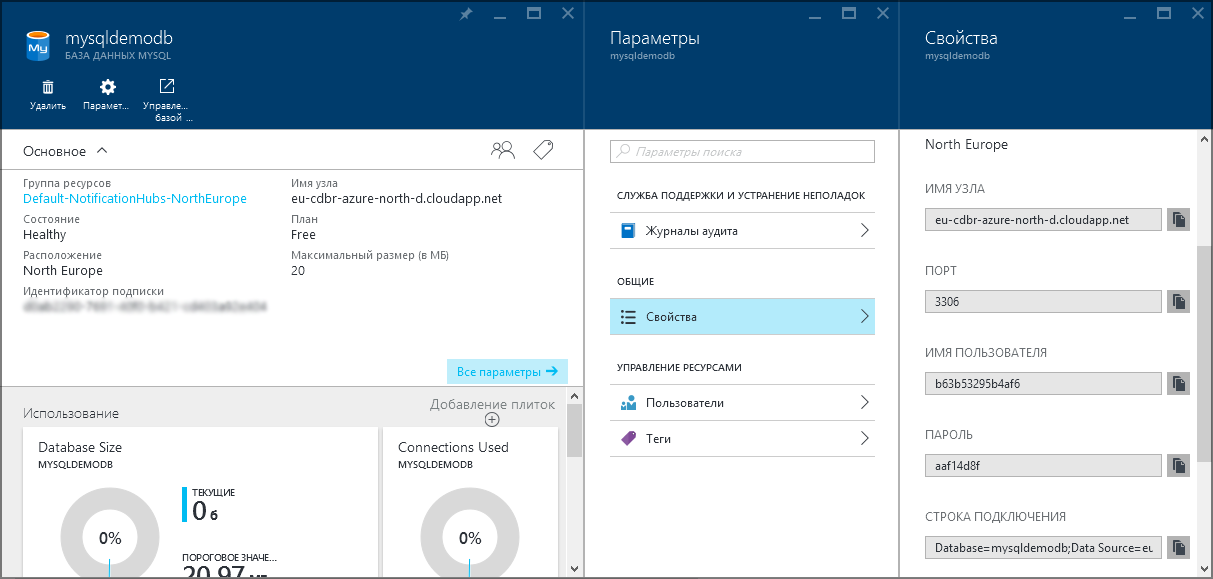Viewport: 1213px width, 579px height.
Task: Click the Пользователи people icon
Action: coord(631,402)
